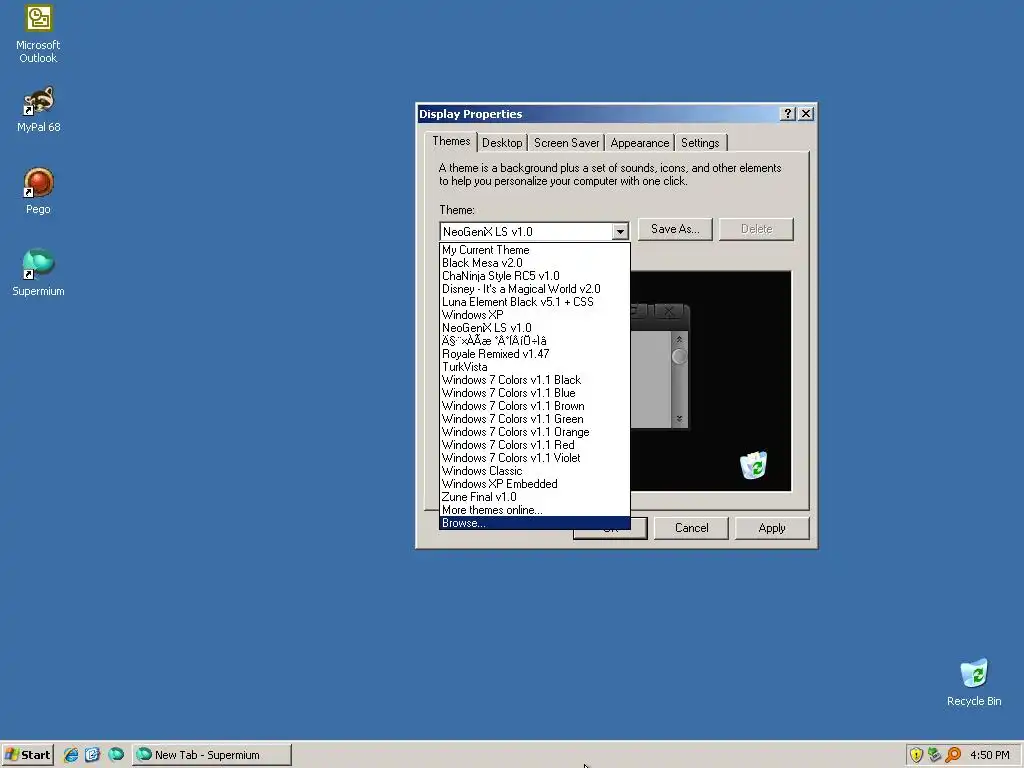Choose Windows 7 Colors v1.1 Black
1024x768 pixels.
[x=534, y=380]
